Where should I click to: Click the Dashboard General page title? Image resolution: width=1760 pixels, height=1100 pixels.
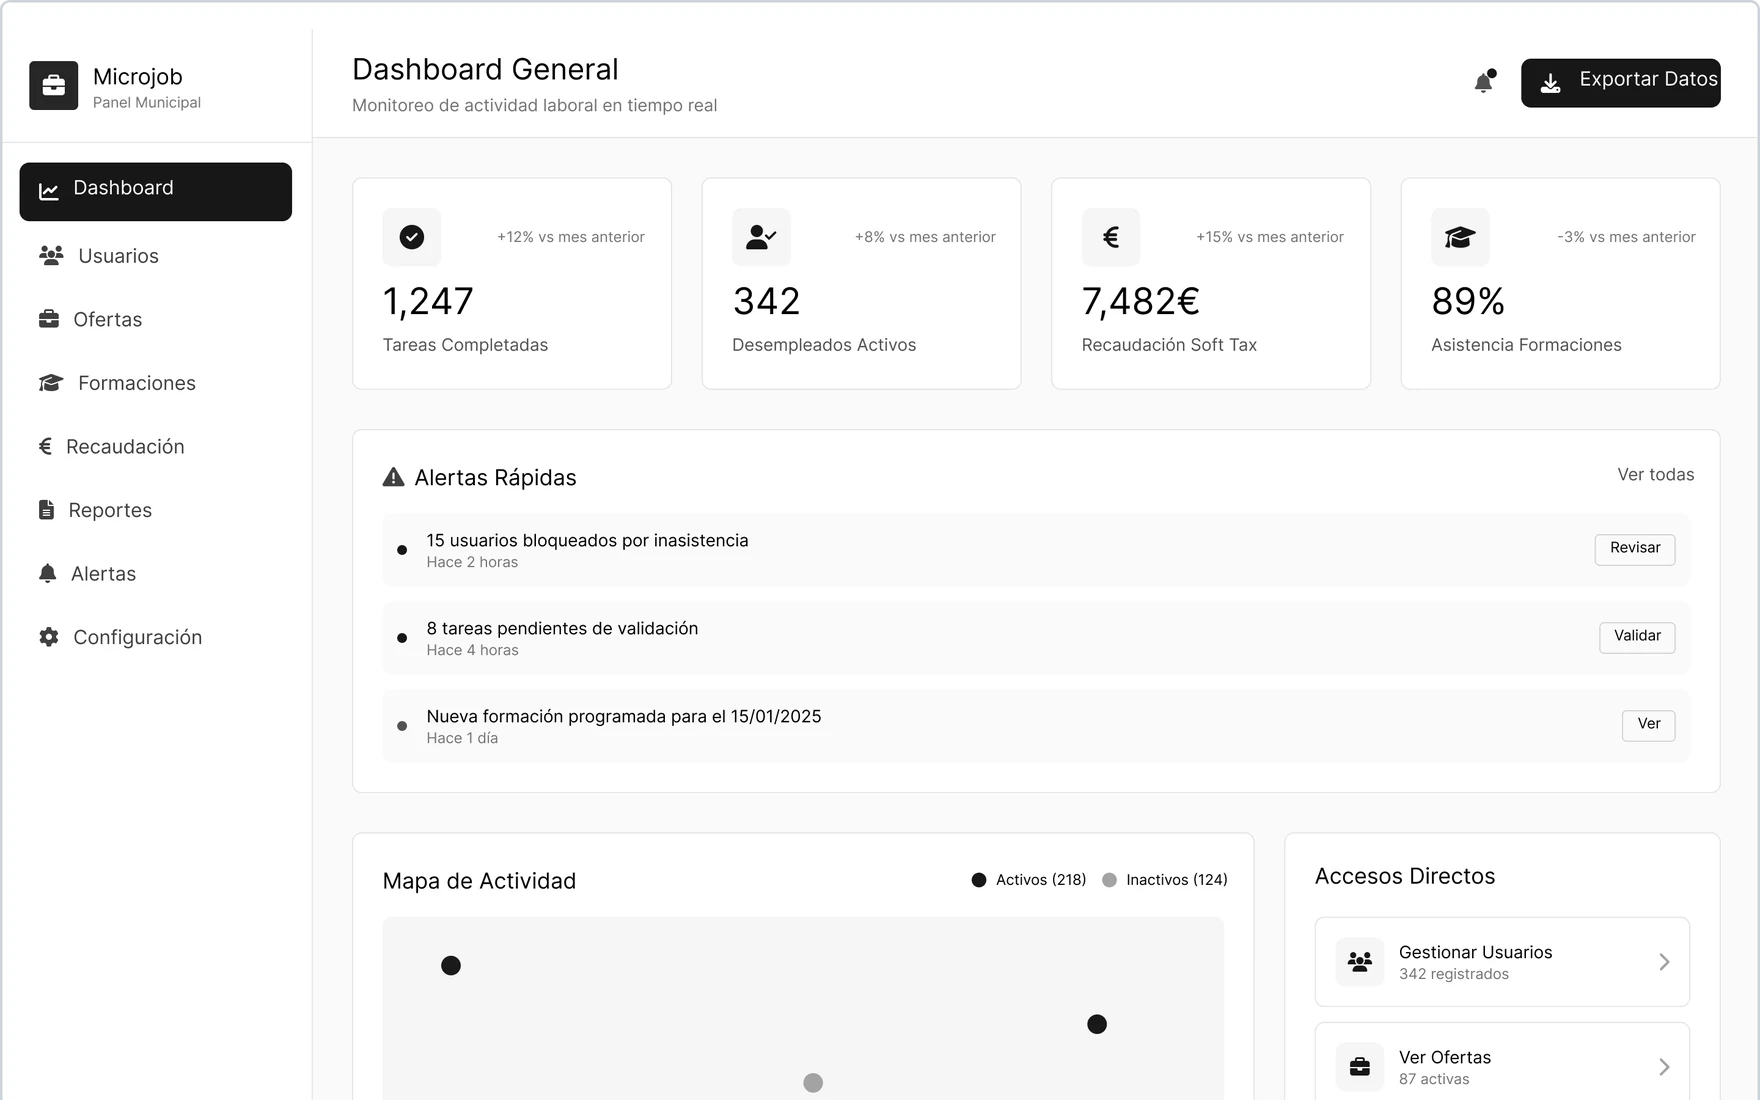tap(485, 69)
